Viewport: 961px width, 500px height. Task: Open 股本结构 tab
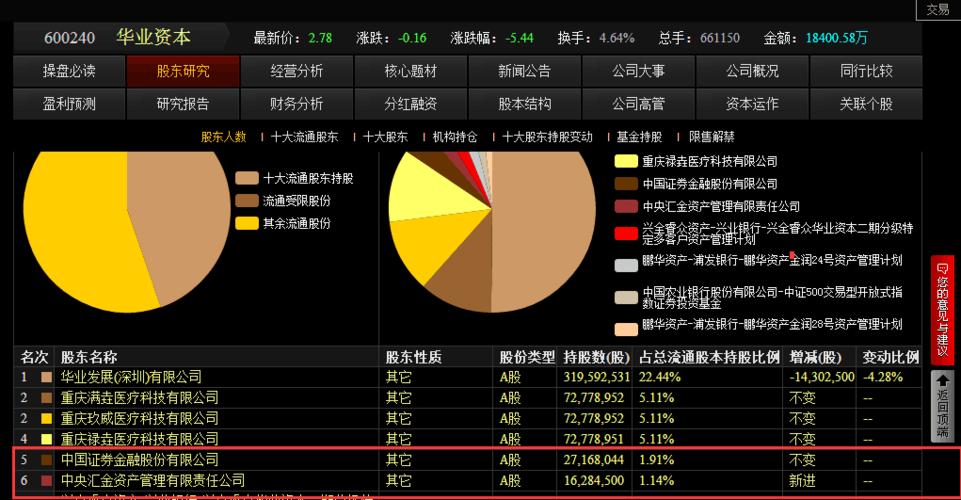525,104
